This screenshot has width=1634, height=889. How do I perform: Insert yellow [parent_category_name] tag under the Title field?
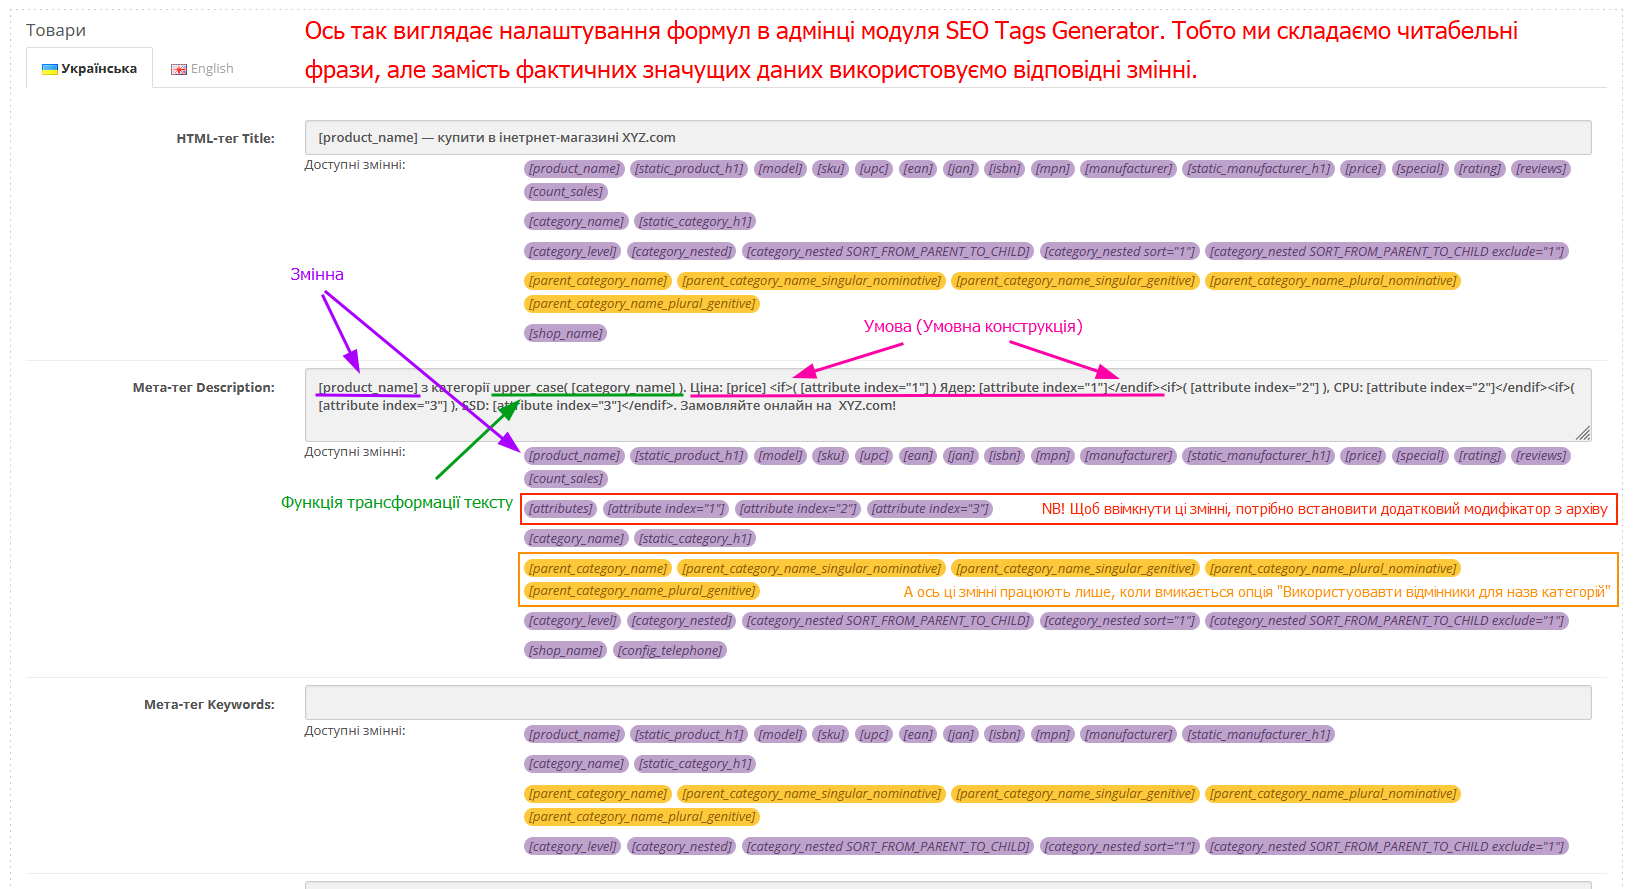pyautogui.click(x=598, y=281)
